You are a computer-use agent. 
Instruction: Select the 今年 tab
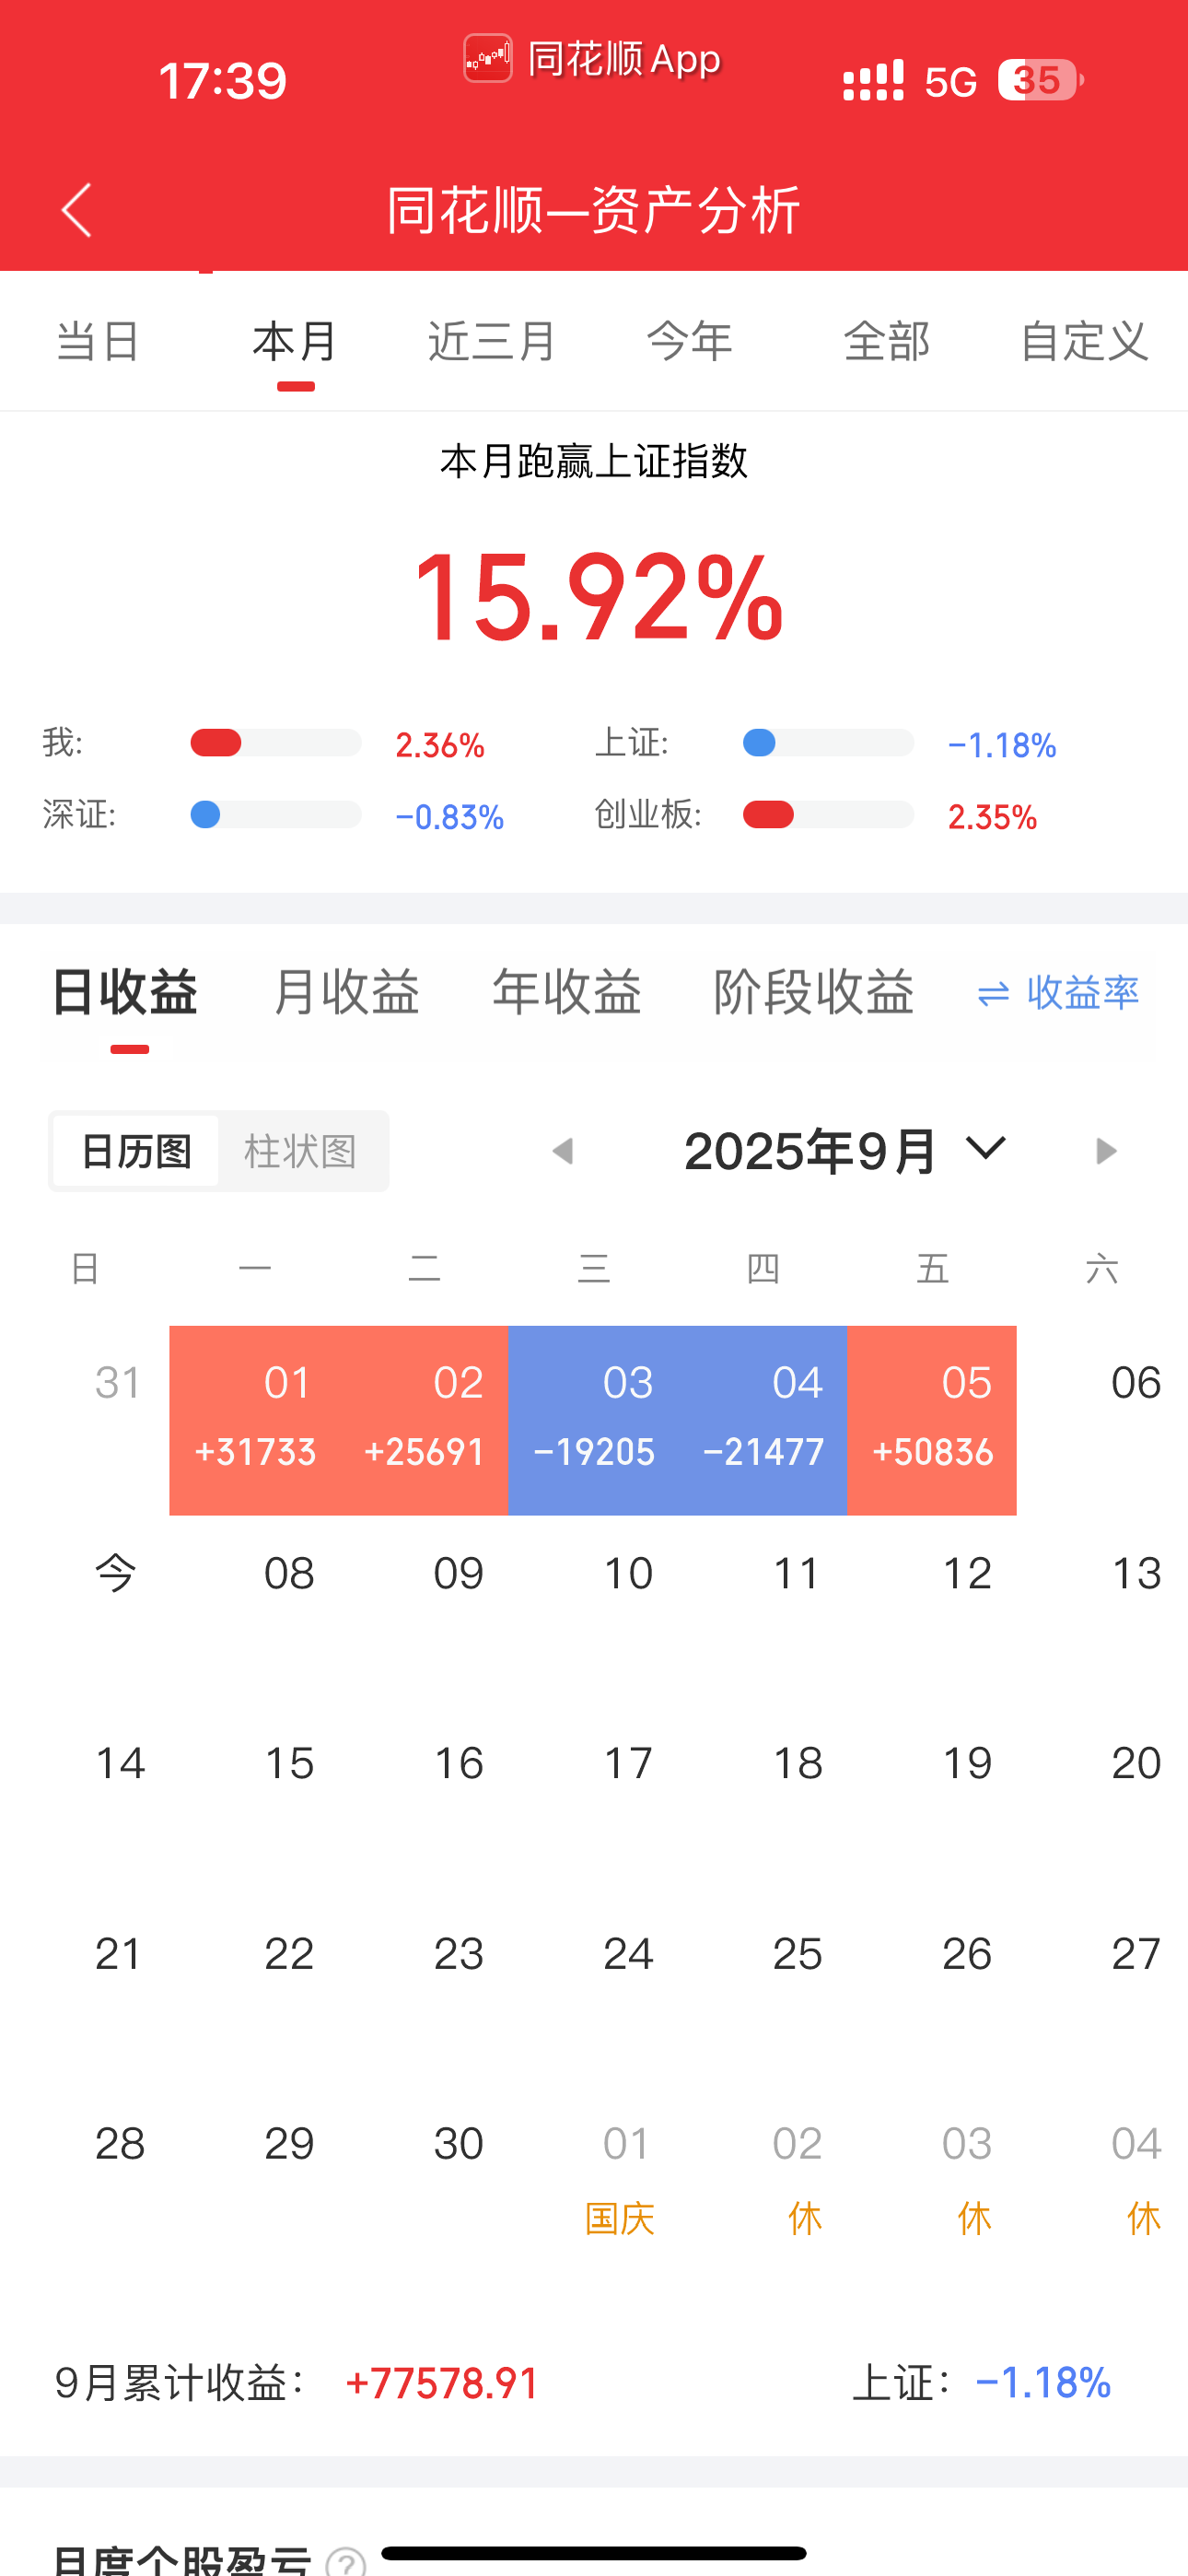pos(690,342)
